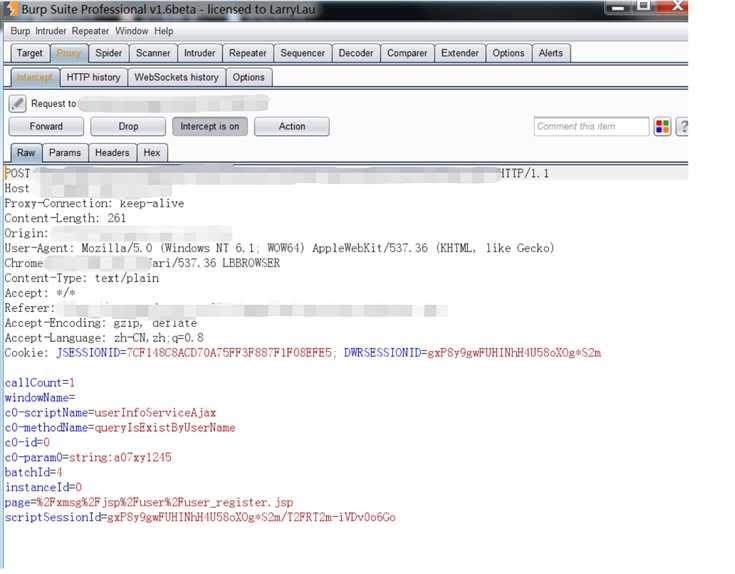Screen dimensions: 735x574
Task: Click the page= user_register.jsp line
Action: [x=149, y=502]
